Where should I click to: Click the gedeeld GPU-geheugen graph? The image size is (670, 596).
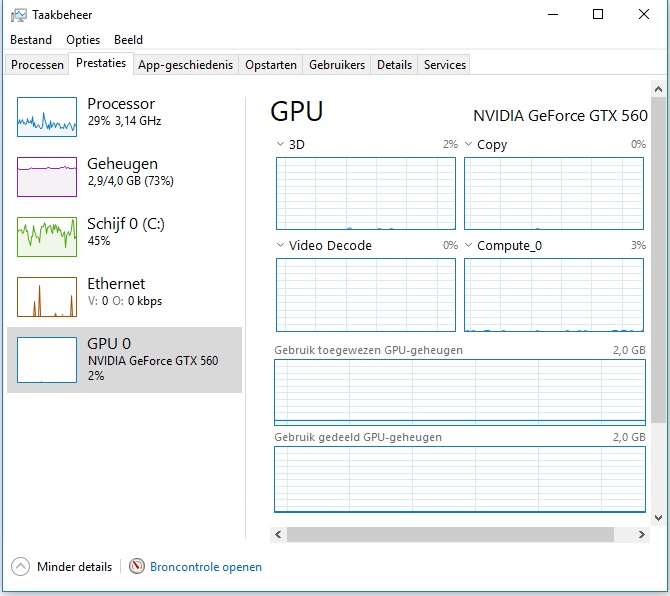[x=460, y=479]
